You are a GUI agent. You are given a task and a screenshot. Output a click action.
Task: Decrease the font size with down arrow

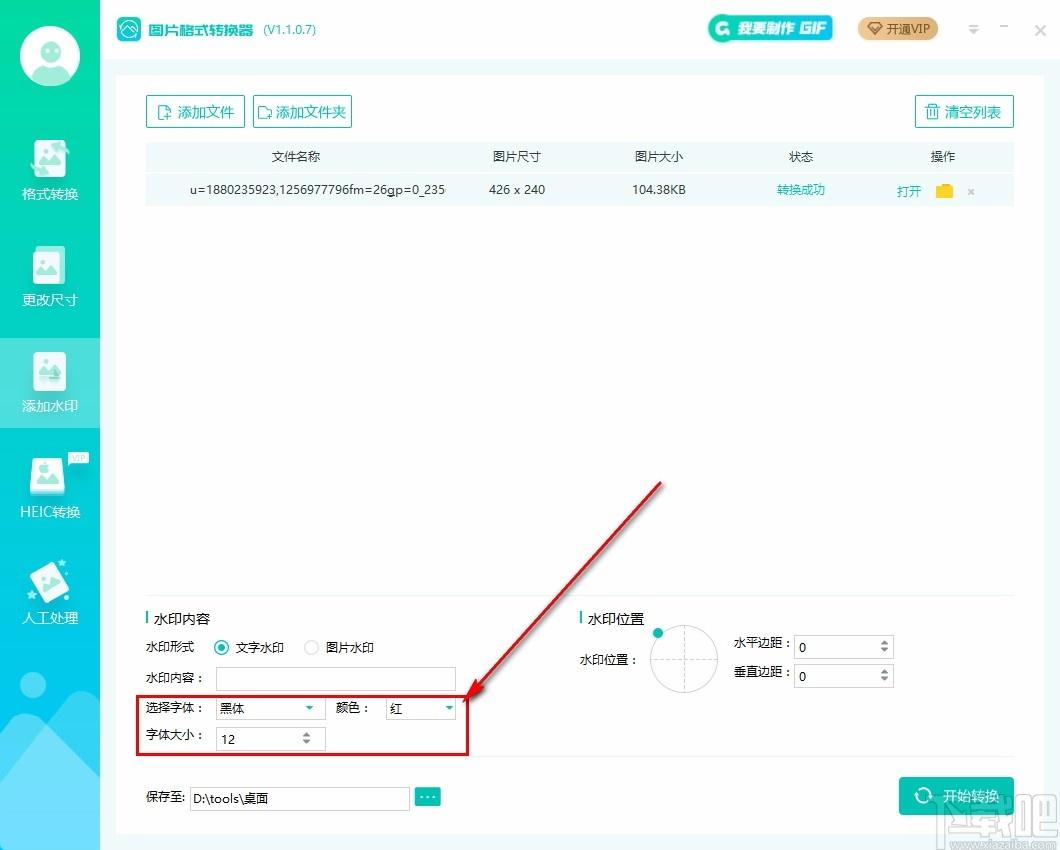pyautogui.click(x=306, y=742)
